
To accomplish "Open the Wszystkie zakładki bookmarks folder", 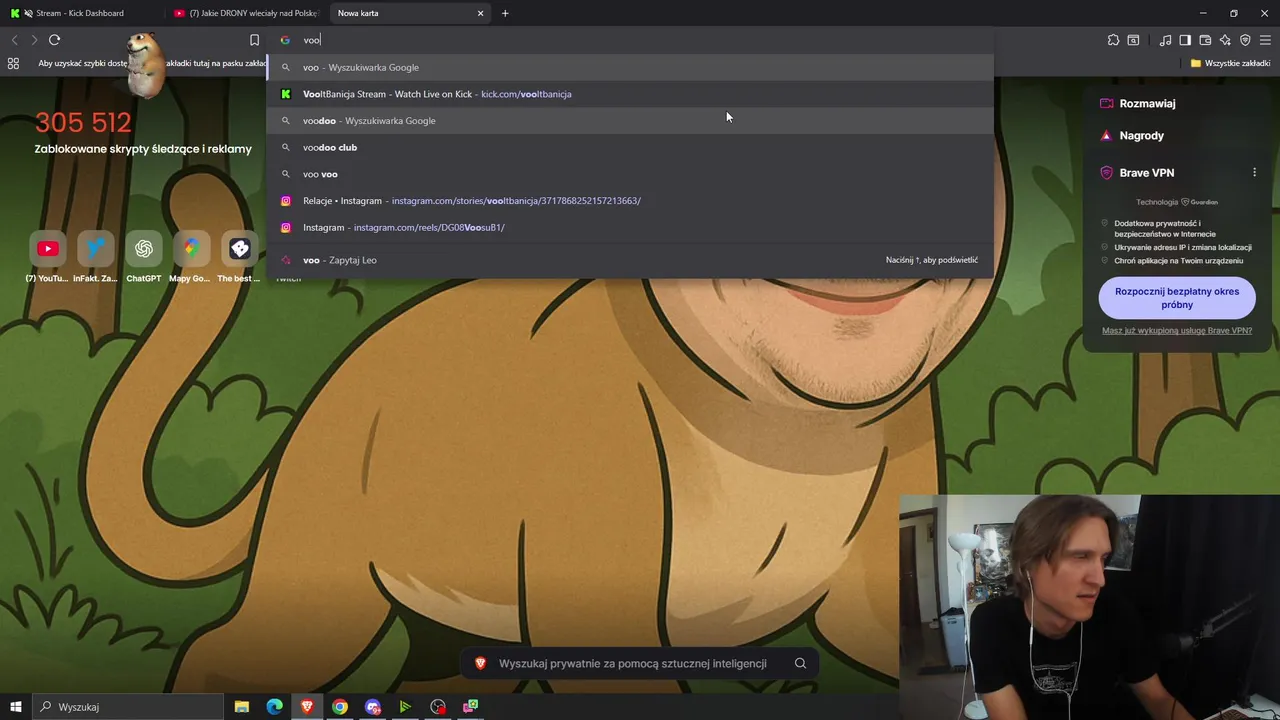I will pyautogui.click(x=1230, y=63).
